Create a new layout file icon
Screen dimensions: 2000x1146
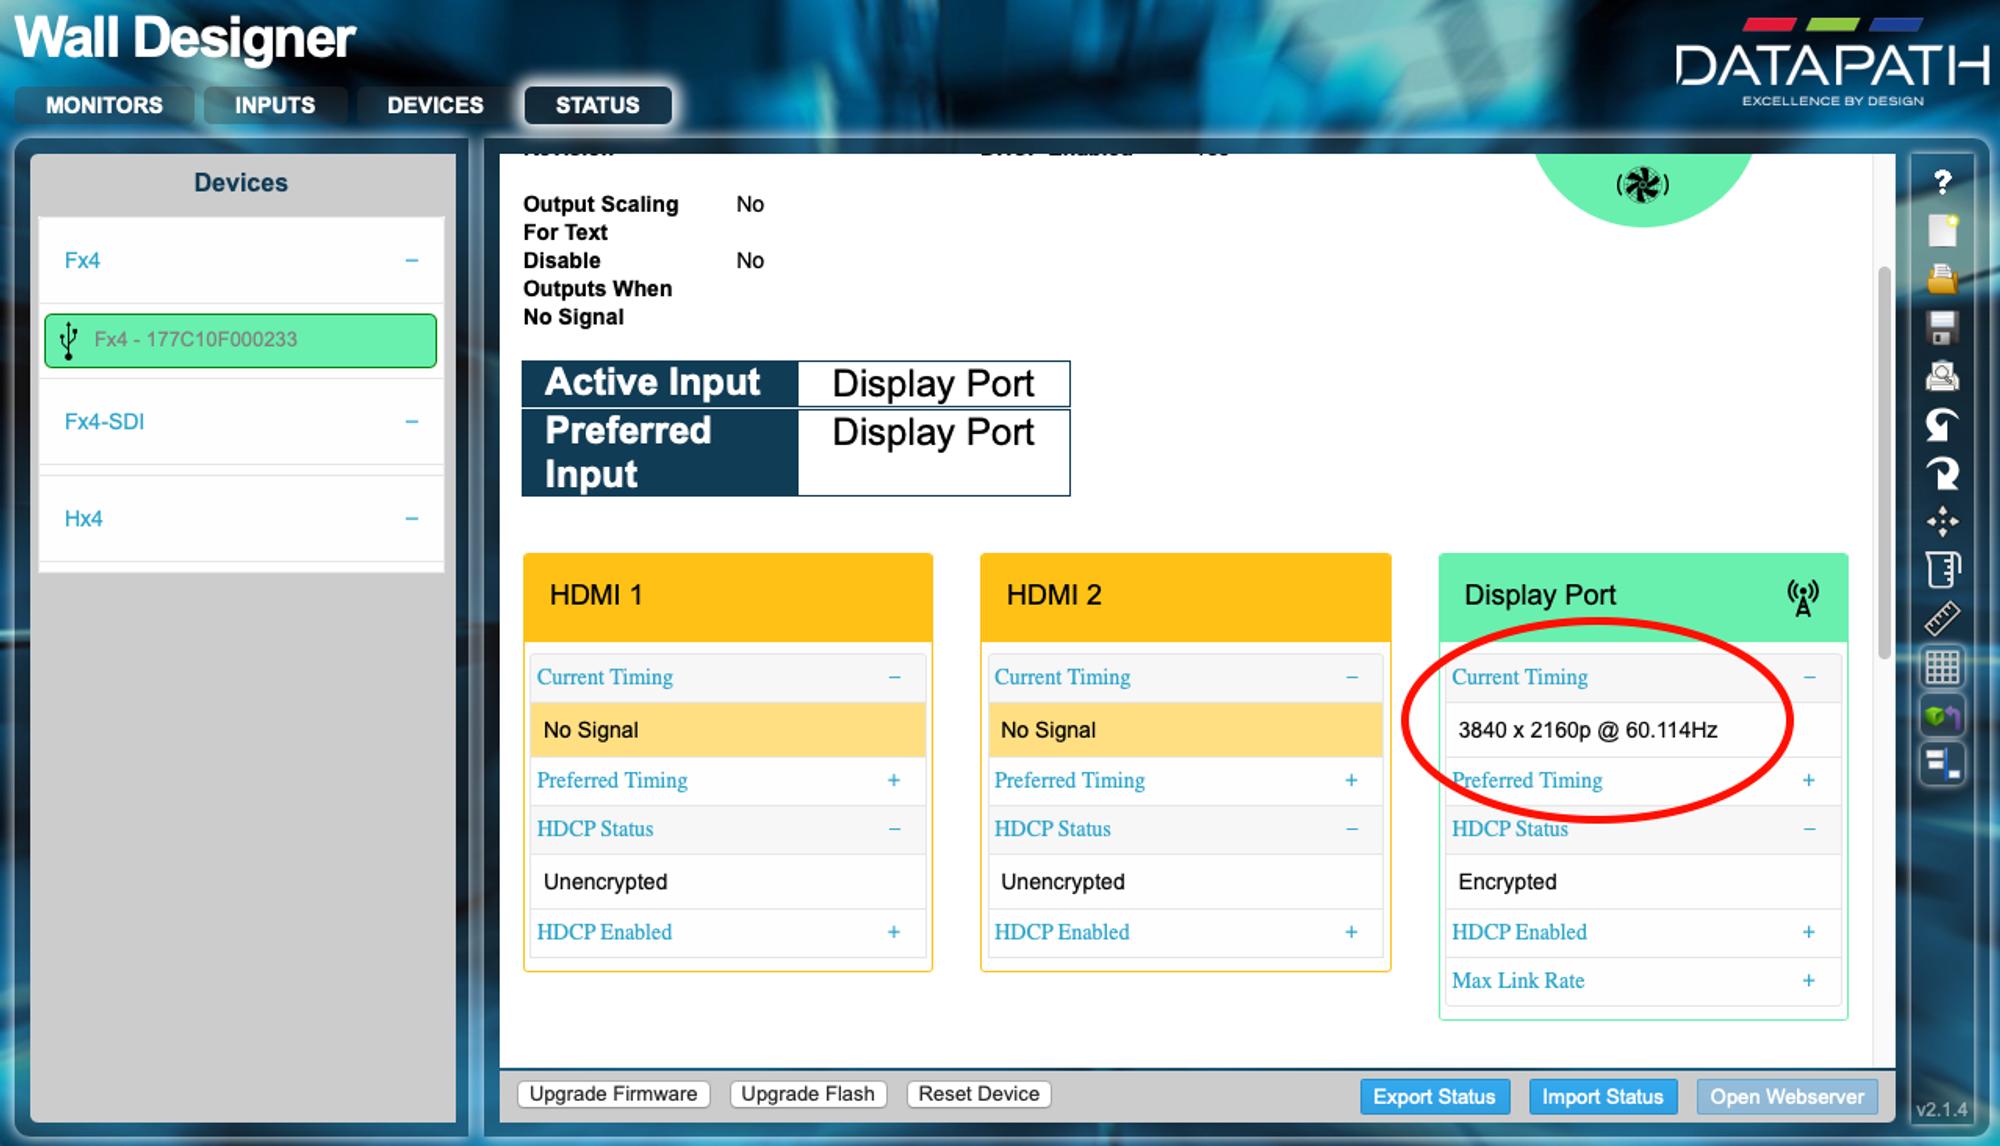[1942, 230]
